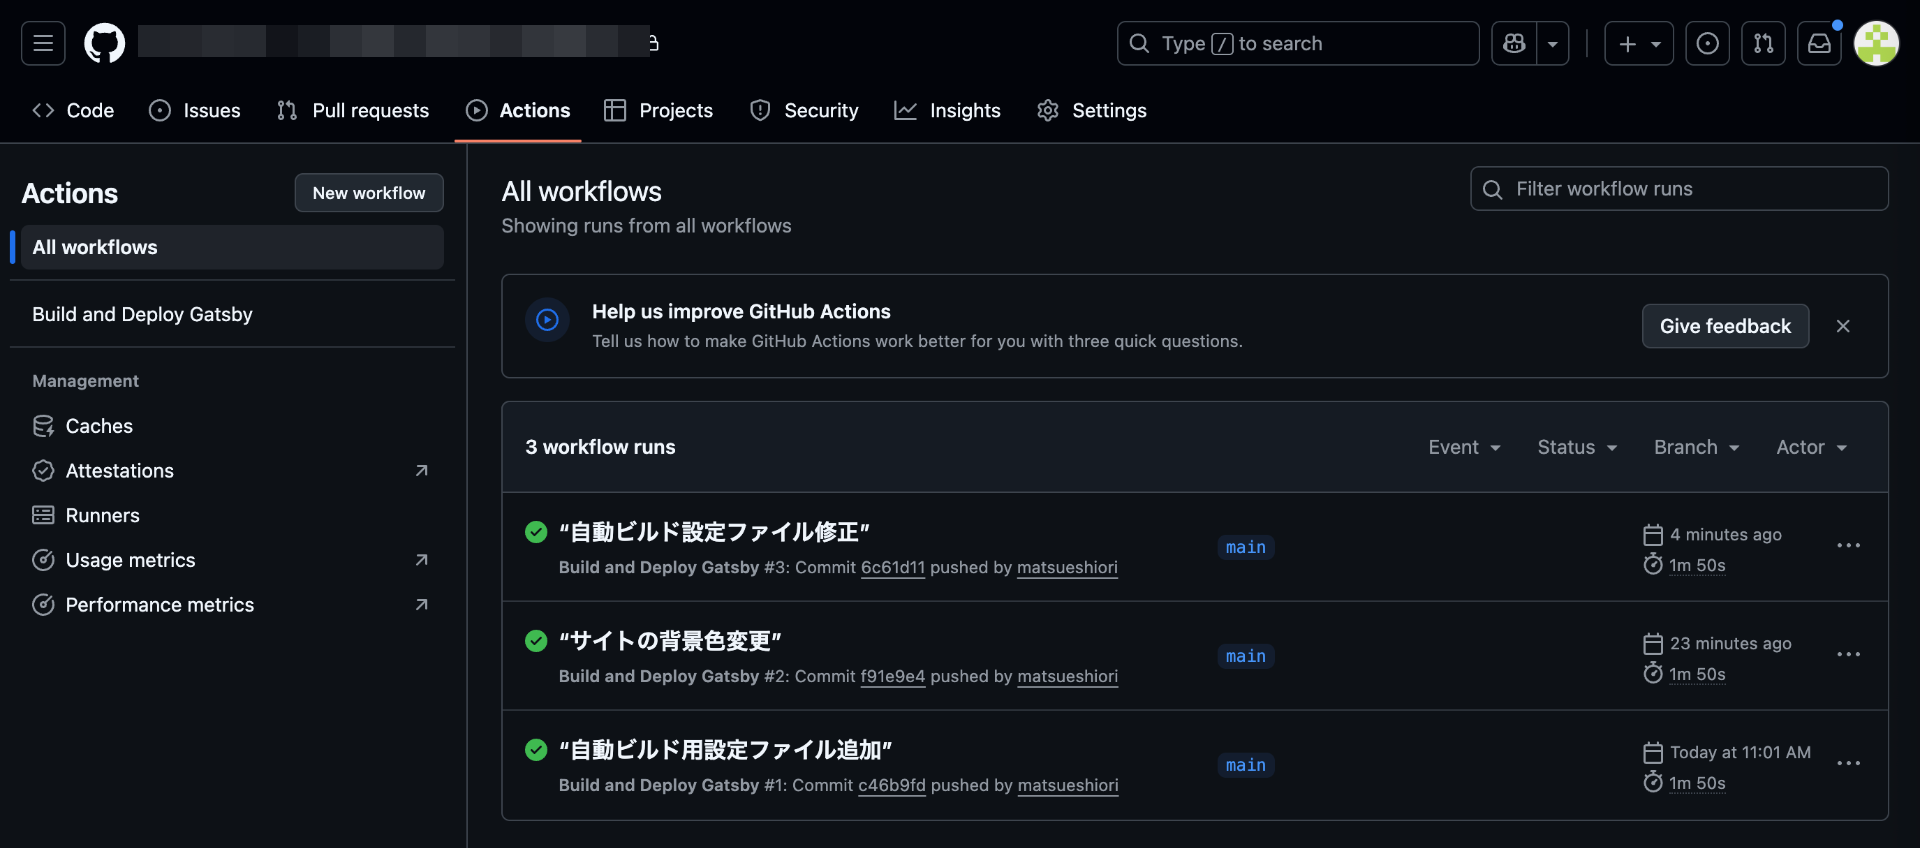Open the Copilot chat icon
This screenshot has width=1920, height=848.
click(1514, 43)
